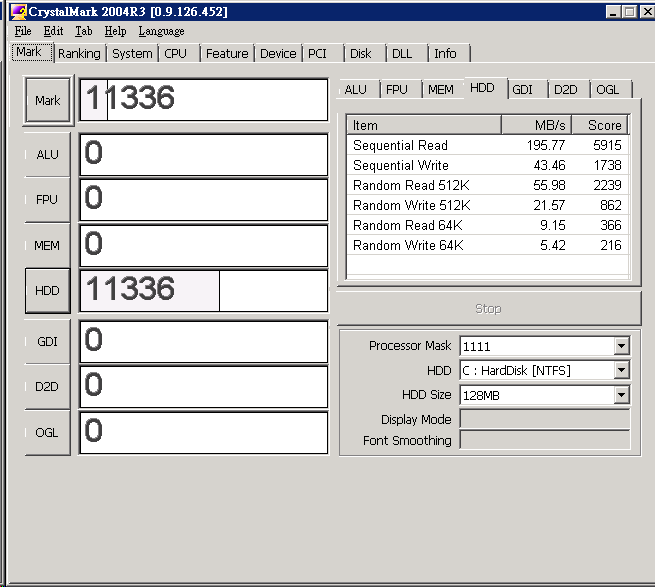Open the File menu
The height and width of the screenshot is (587, 655).
[x=23, y=31]
